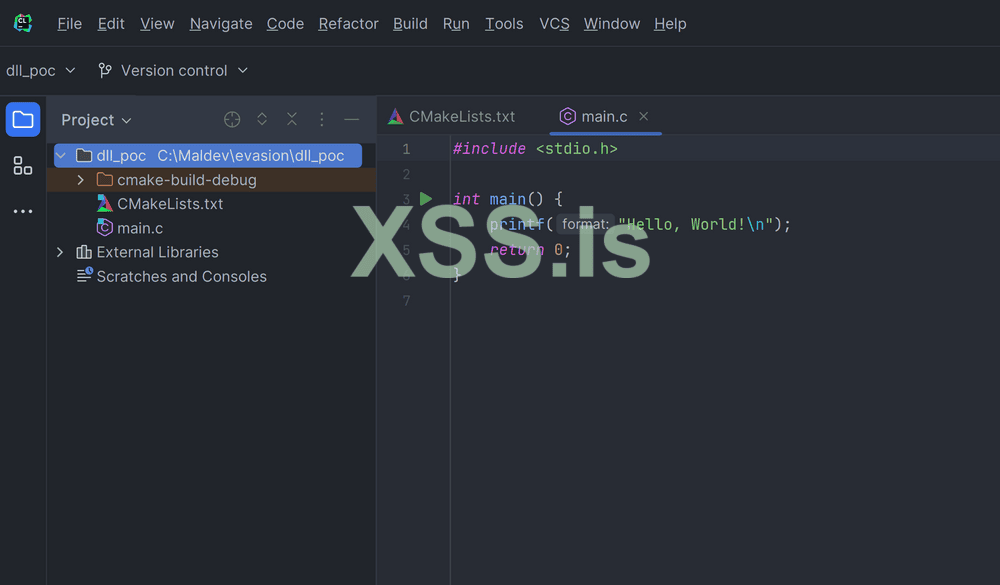This screenshot has height=585, width=1000.
Task: Select the main.c editor tab
Action: (x=605, y=116)
